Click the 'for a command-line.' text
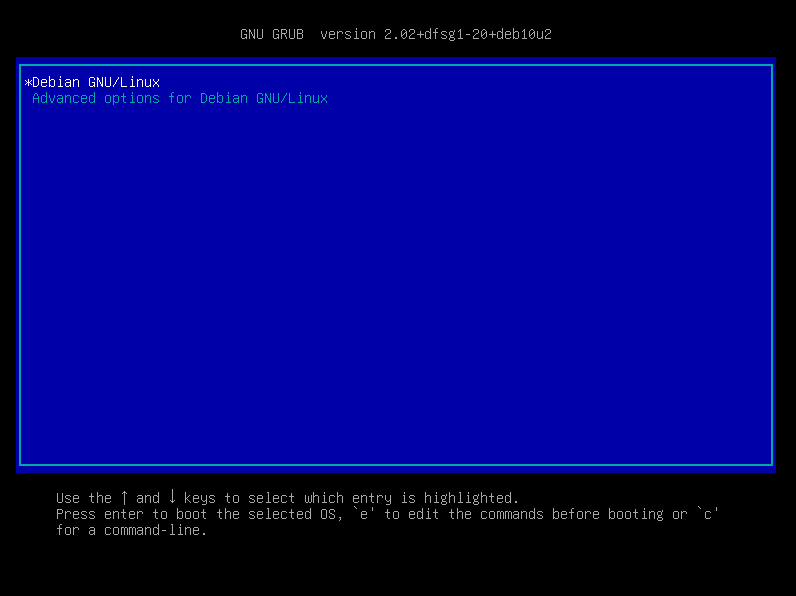Viewport: 796px width, 596px height. [x=131, y=531]
